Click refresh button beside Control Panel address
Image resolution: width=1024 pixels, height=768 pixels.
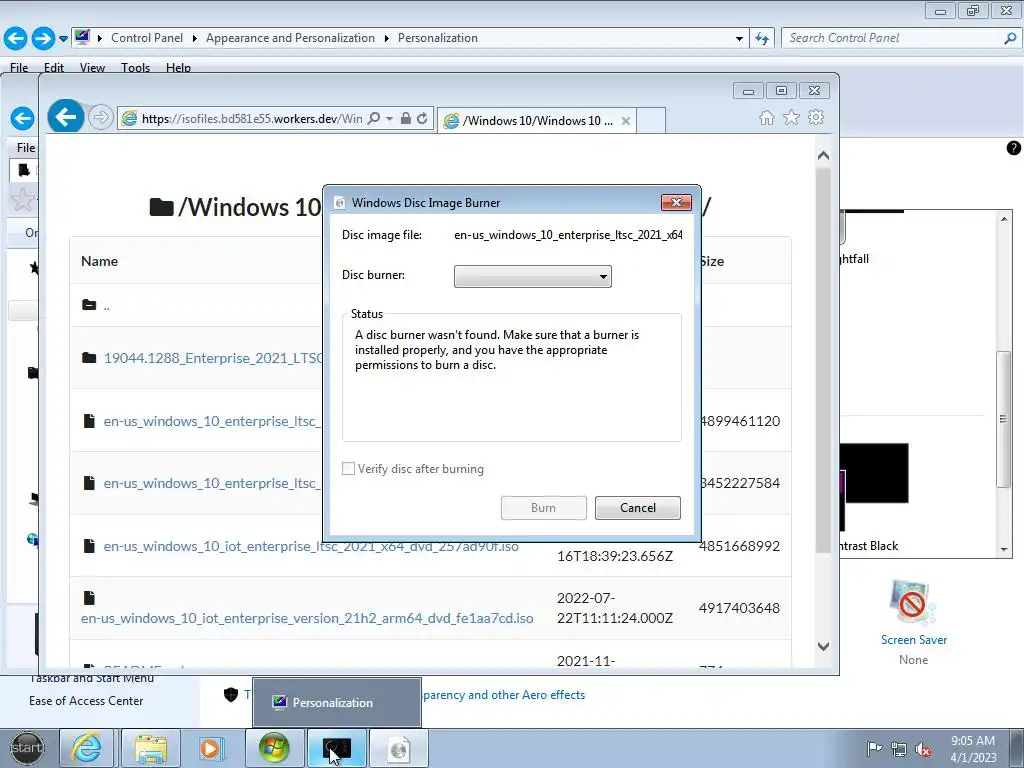(x=761, y=38)
